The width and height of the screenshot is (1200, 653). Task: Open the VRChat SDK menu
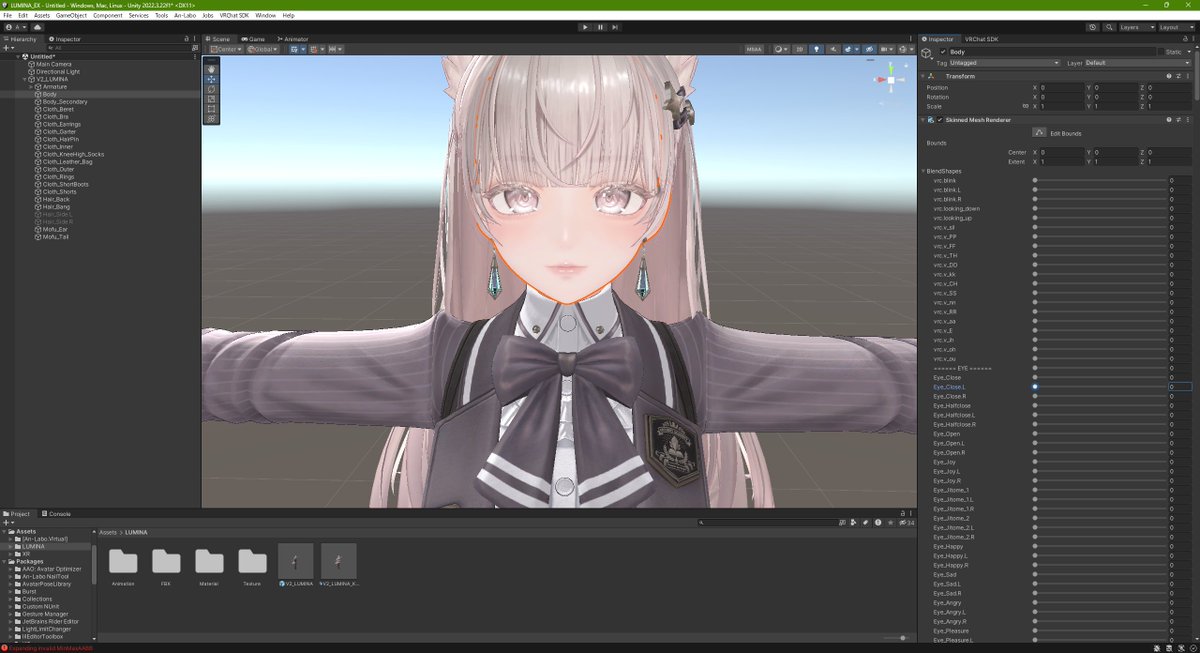(x=234, y=16)
